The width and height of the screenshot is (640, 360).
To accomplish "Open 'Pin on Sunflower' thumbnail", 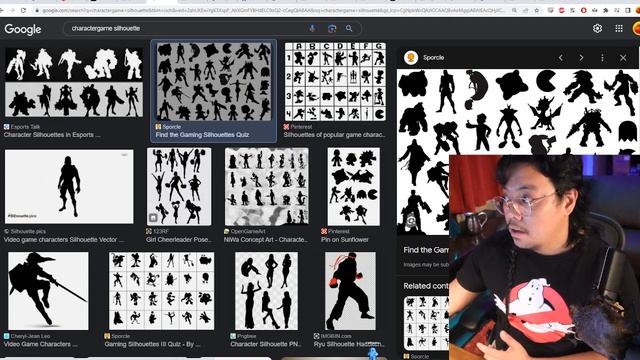I will [353, 187].
